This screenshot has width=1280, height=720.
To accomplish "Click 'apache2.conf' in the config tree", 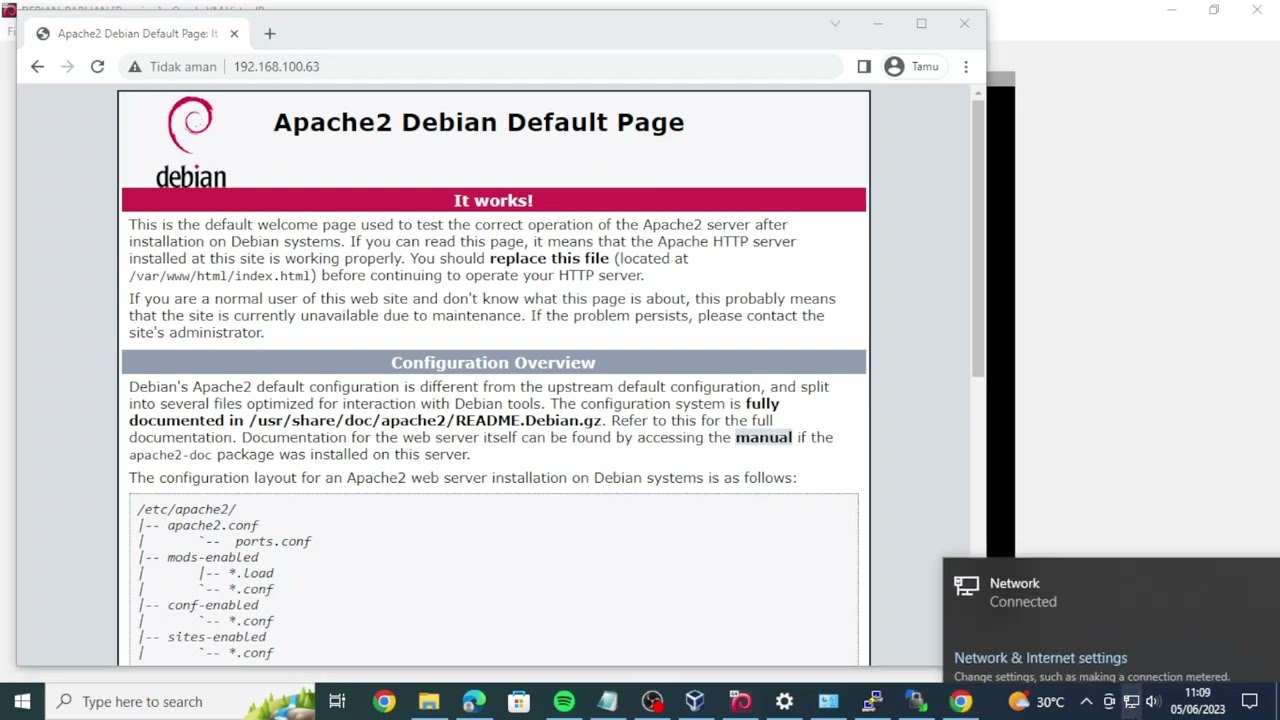I will coord(212,525).
